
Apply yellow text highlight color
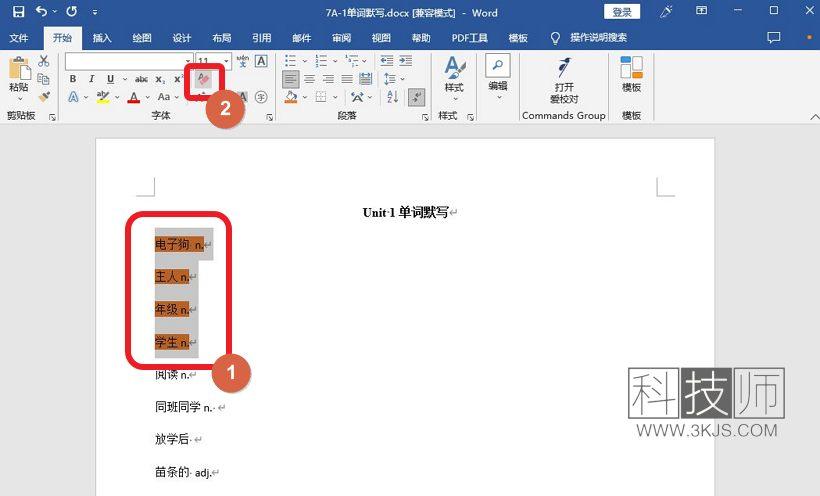tap(103, 97)
